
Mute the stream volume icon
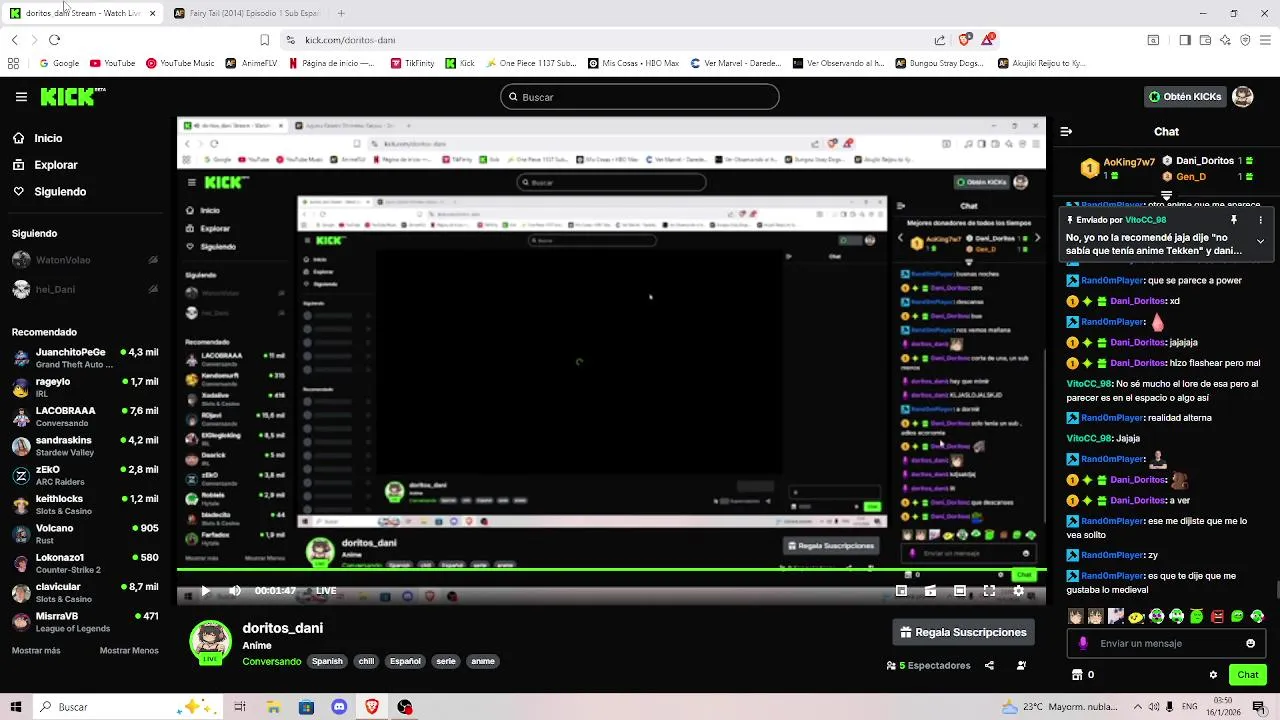[x=235, y=591]
